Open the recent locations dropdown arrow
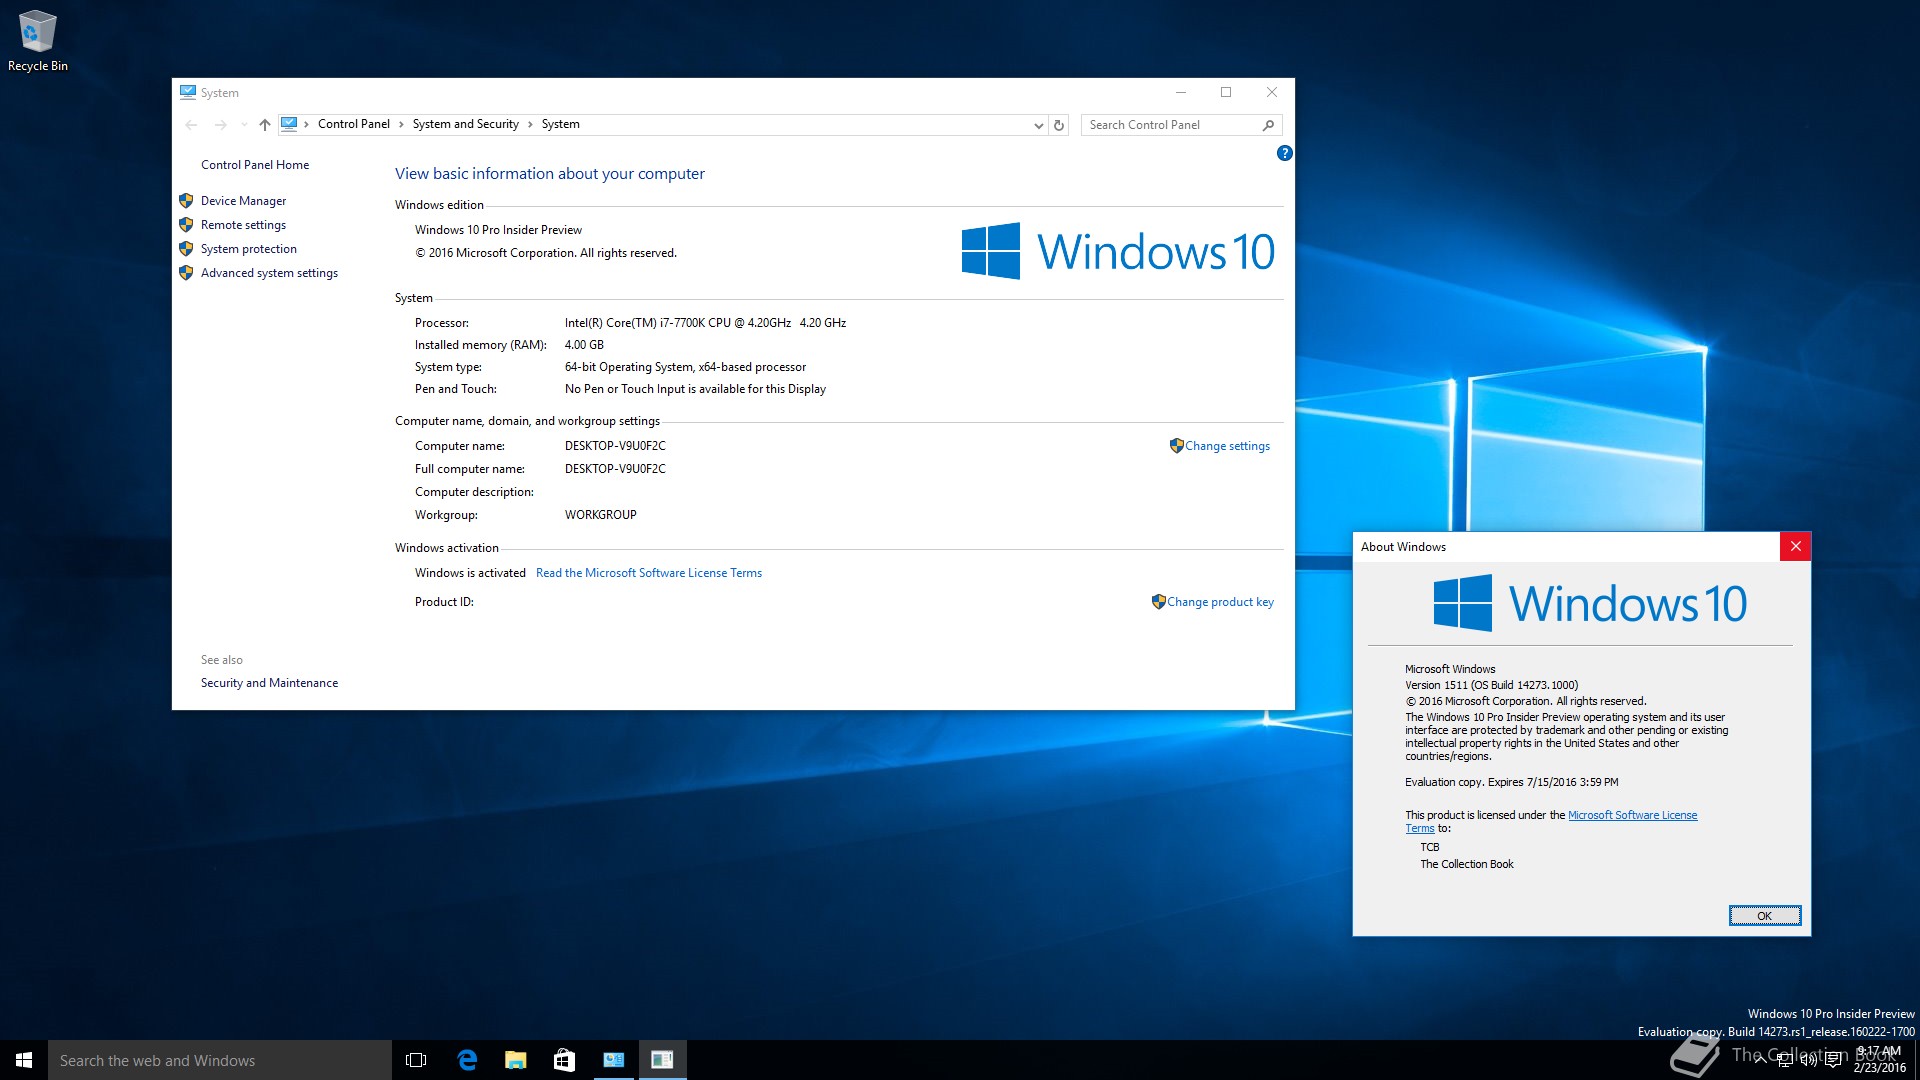This screenshot has height=1080, width=1920. tap(243, 125)
